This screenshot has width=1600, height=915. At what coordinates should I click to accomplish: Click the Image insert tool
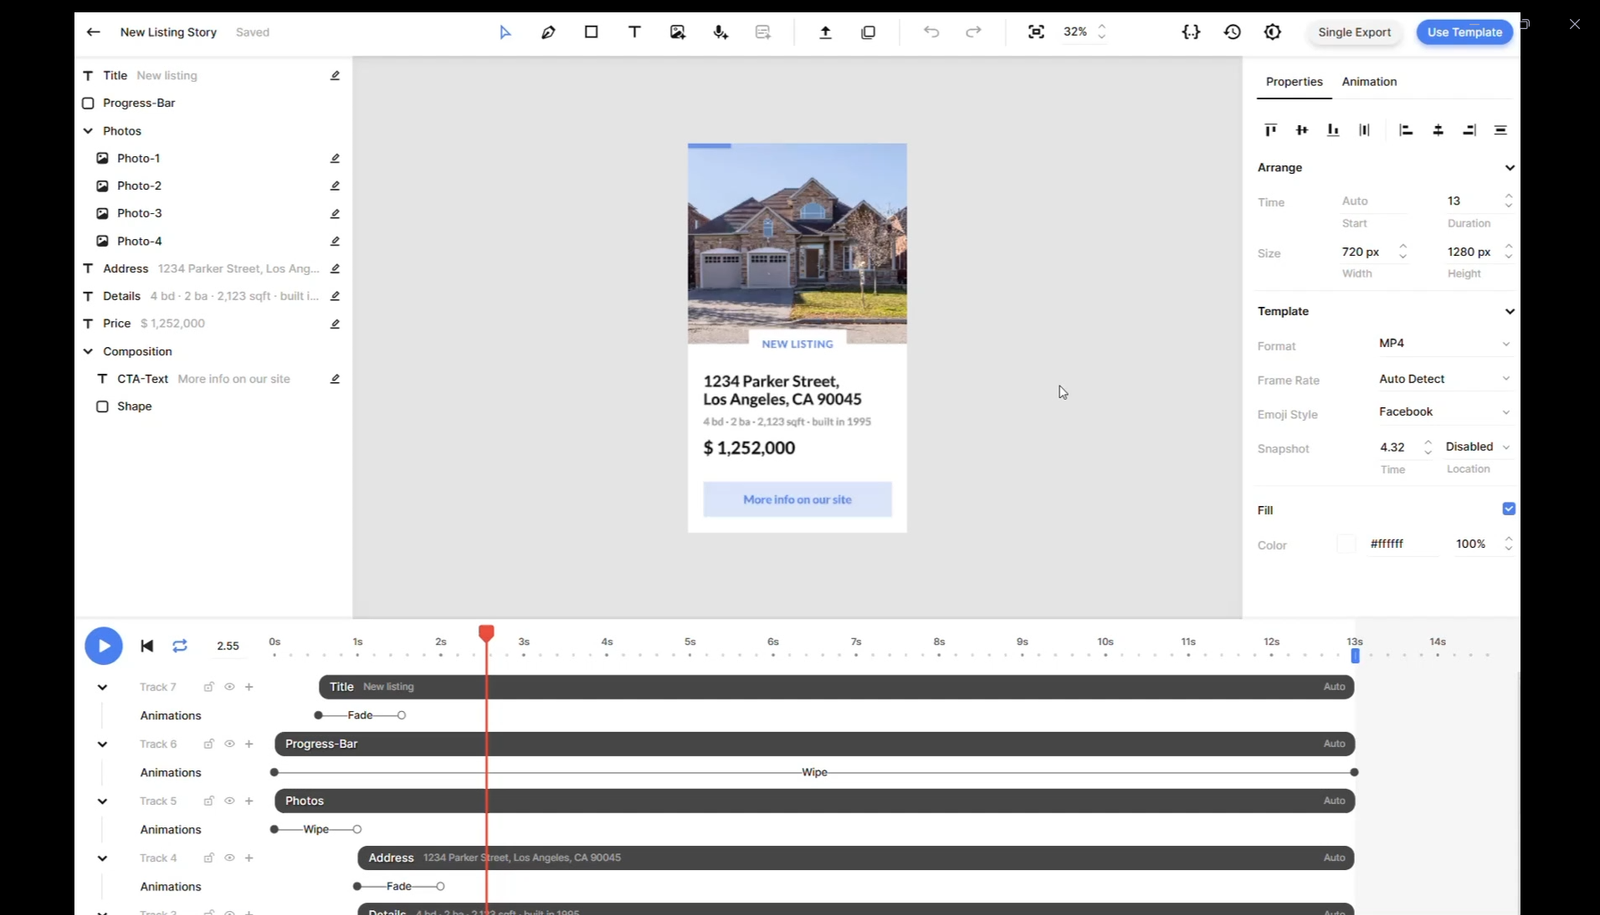(677, 32)
